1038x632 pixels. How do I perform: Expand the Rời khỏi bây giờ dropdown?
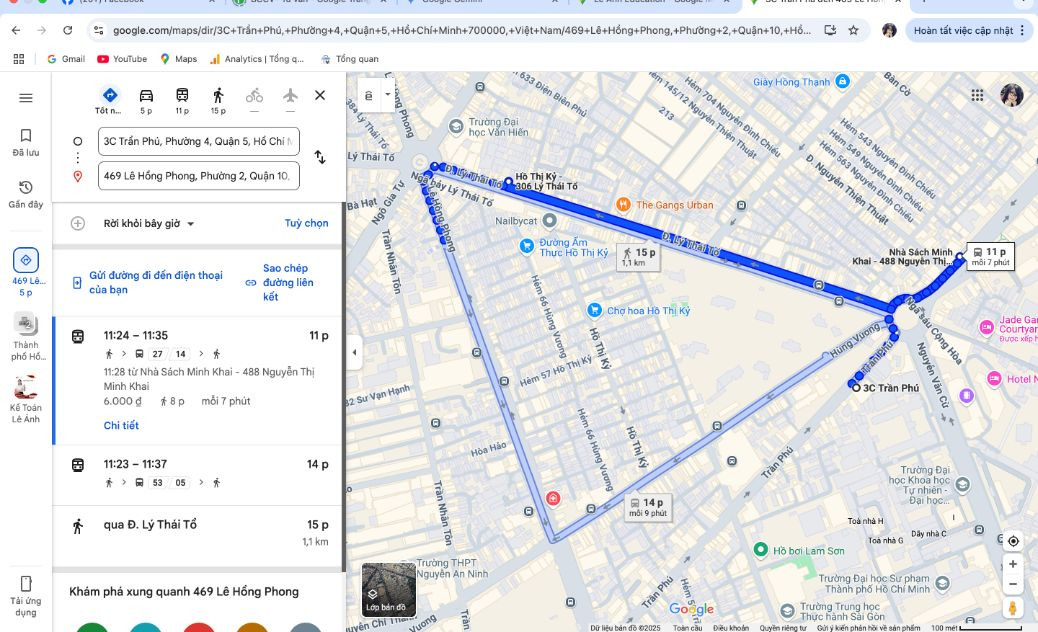coord(149,224)
